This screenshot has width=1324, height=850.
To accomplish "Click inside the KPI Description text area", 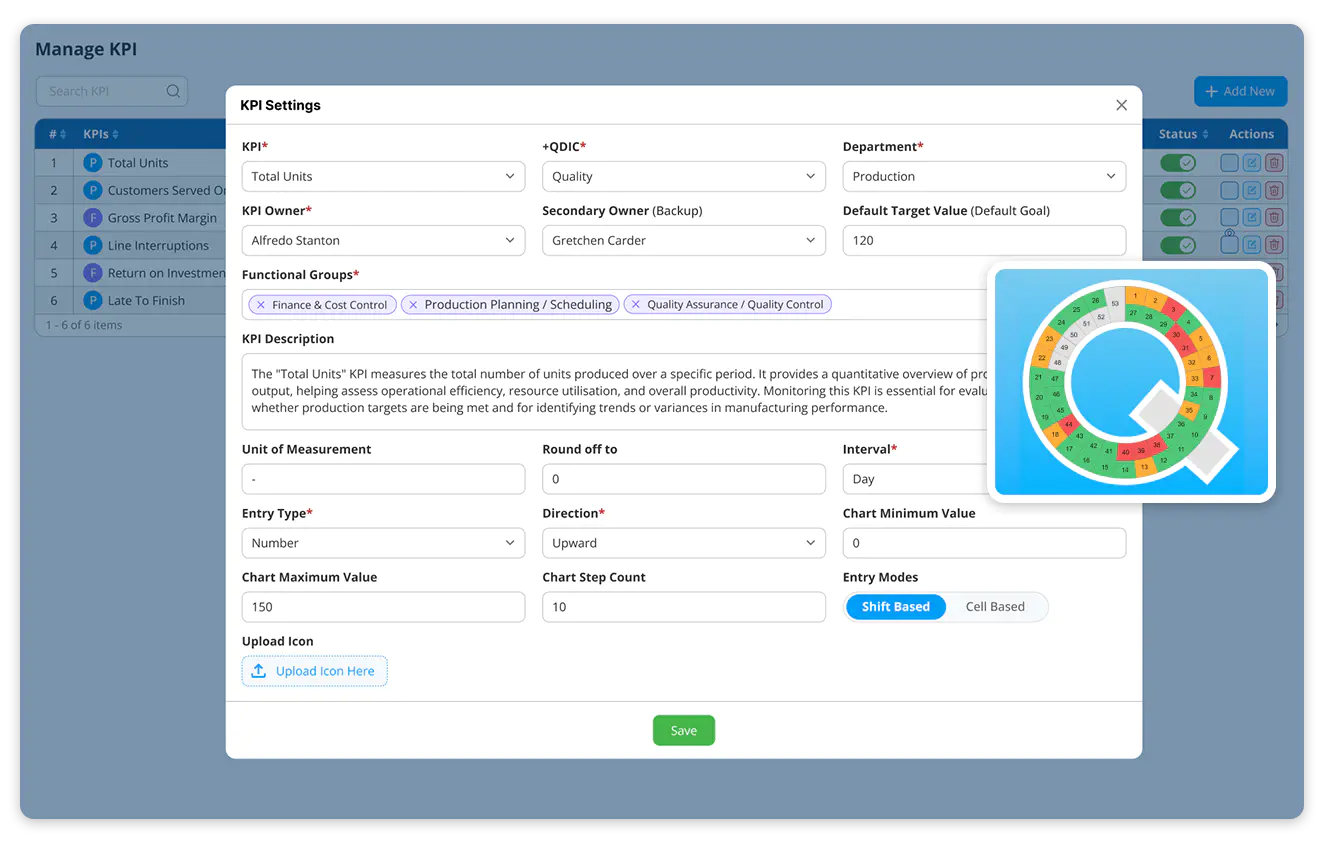I will click(x=615, y=391).
